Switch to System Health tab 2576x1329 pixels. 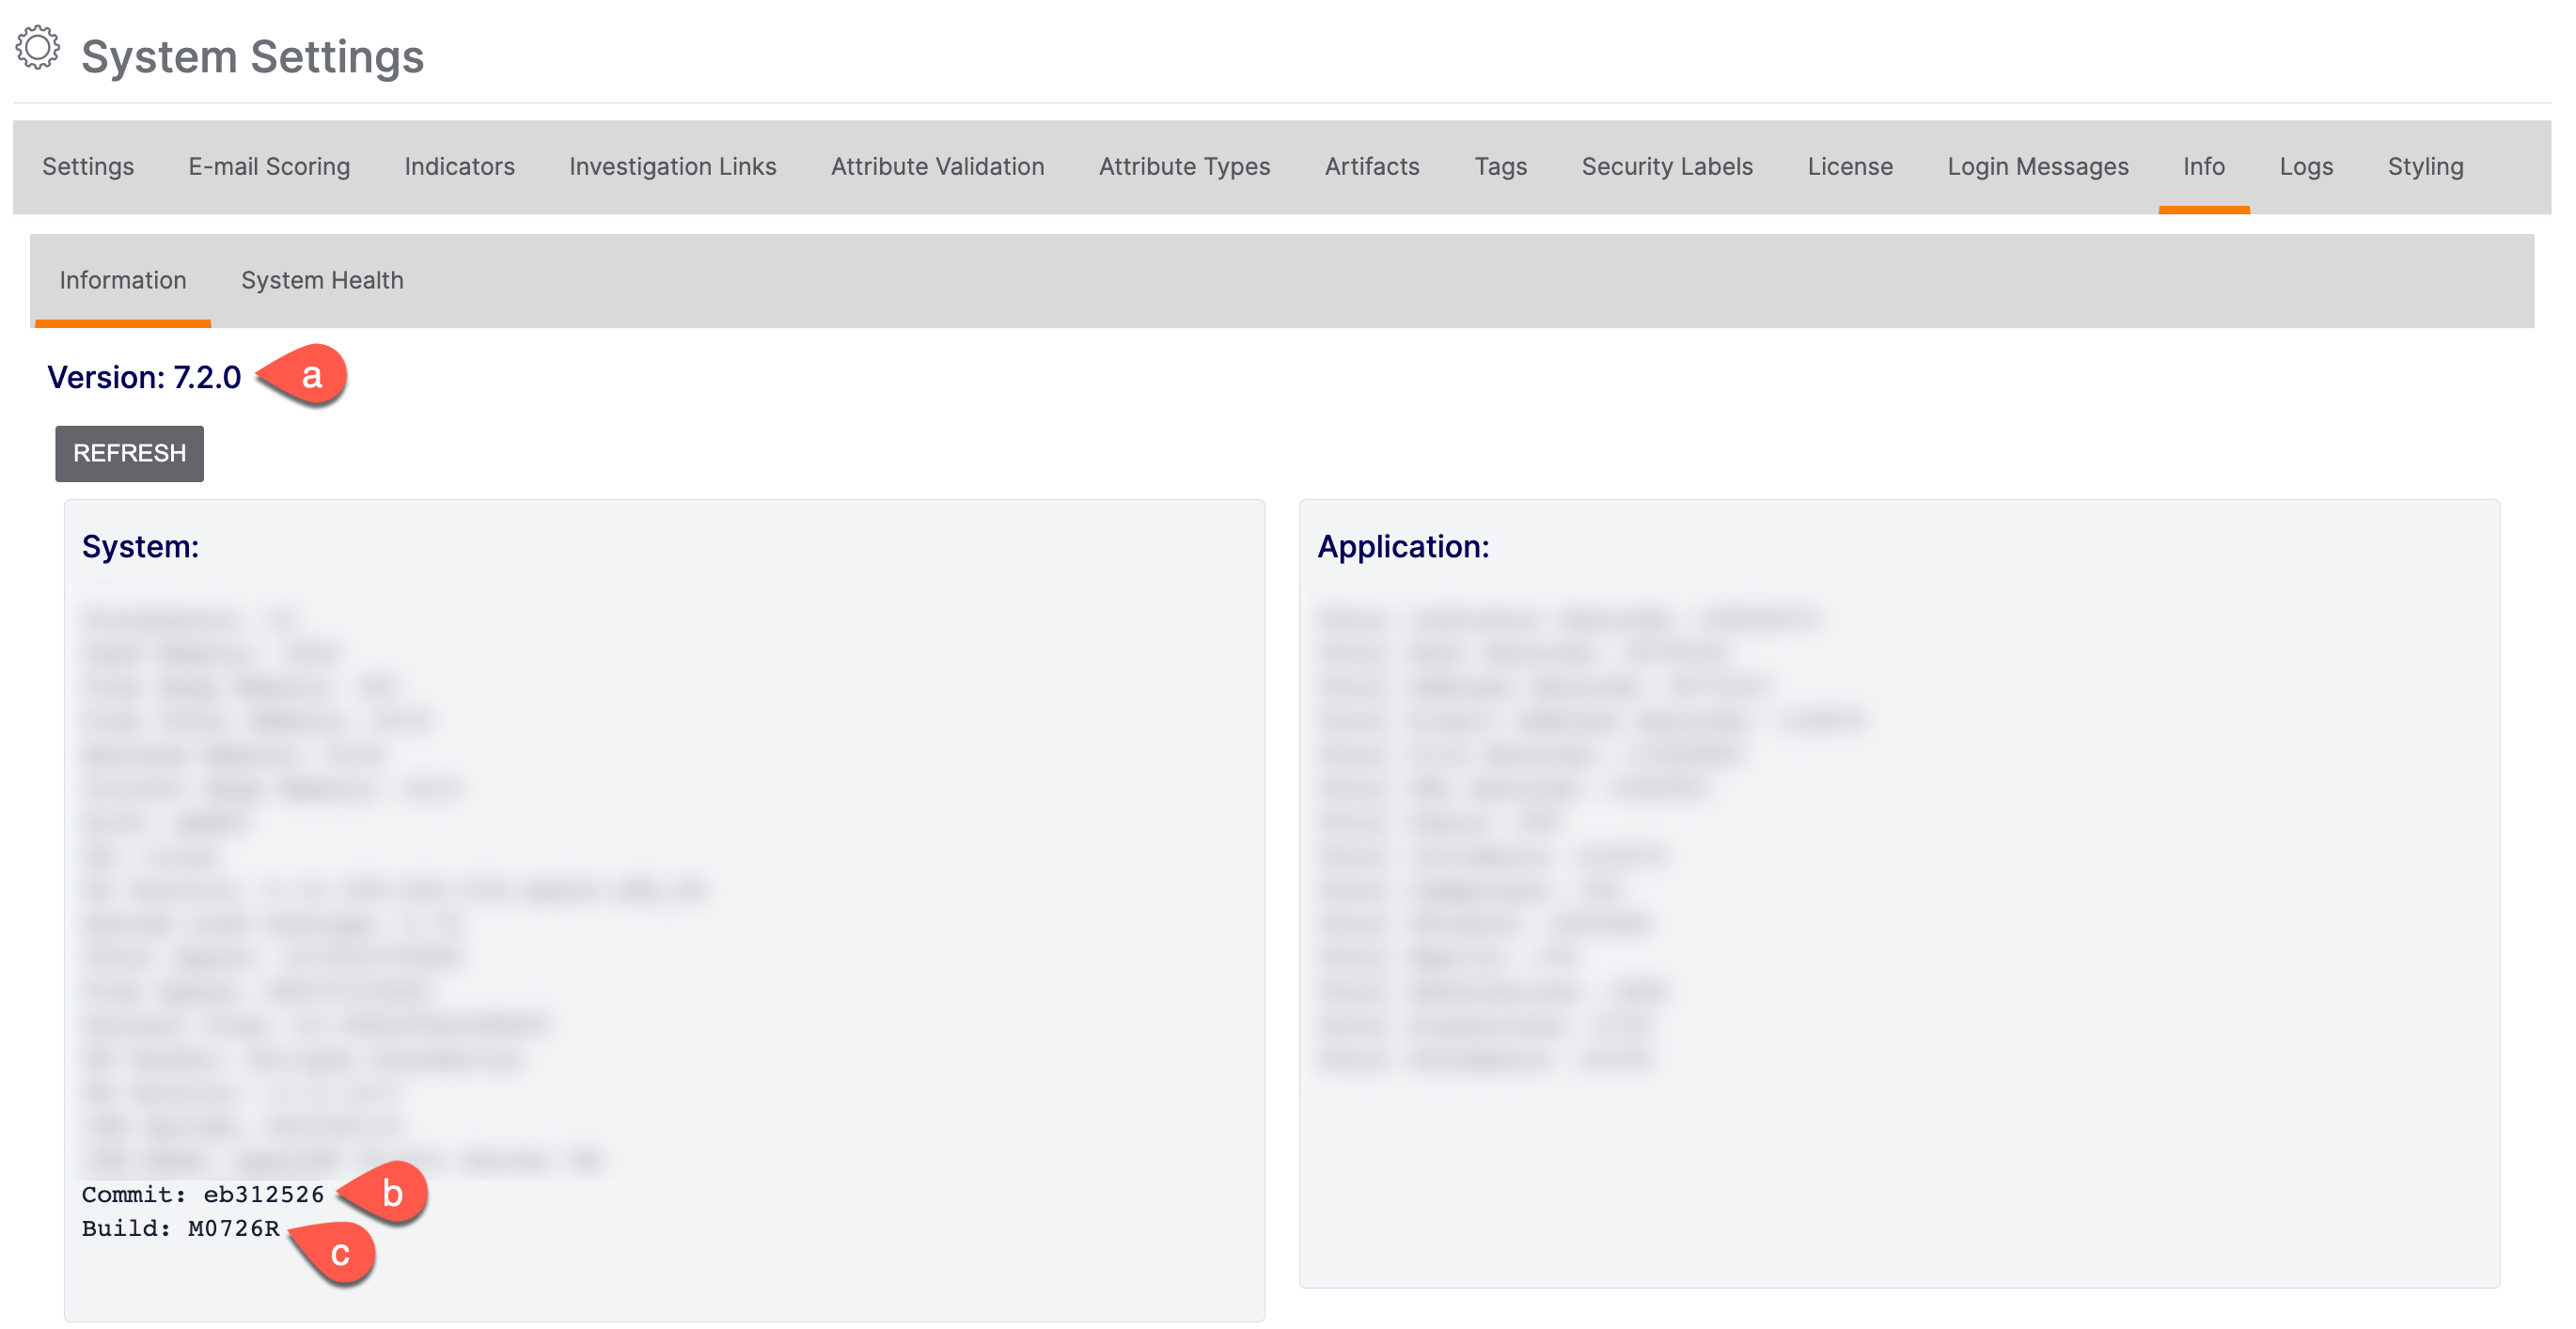tap(323, 280)
